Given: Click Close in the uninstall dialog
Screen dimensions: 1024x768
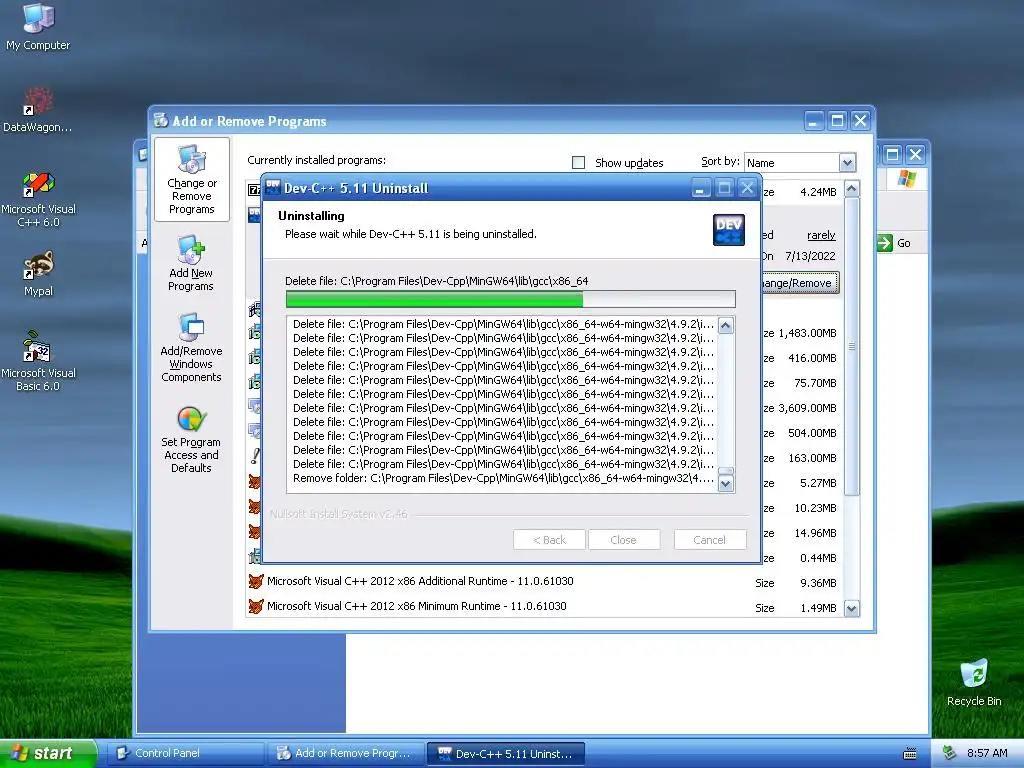Looking at the screenshot, I should 624,539.
